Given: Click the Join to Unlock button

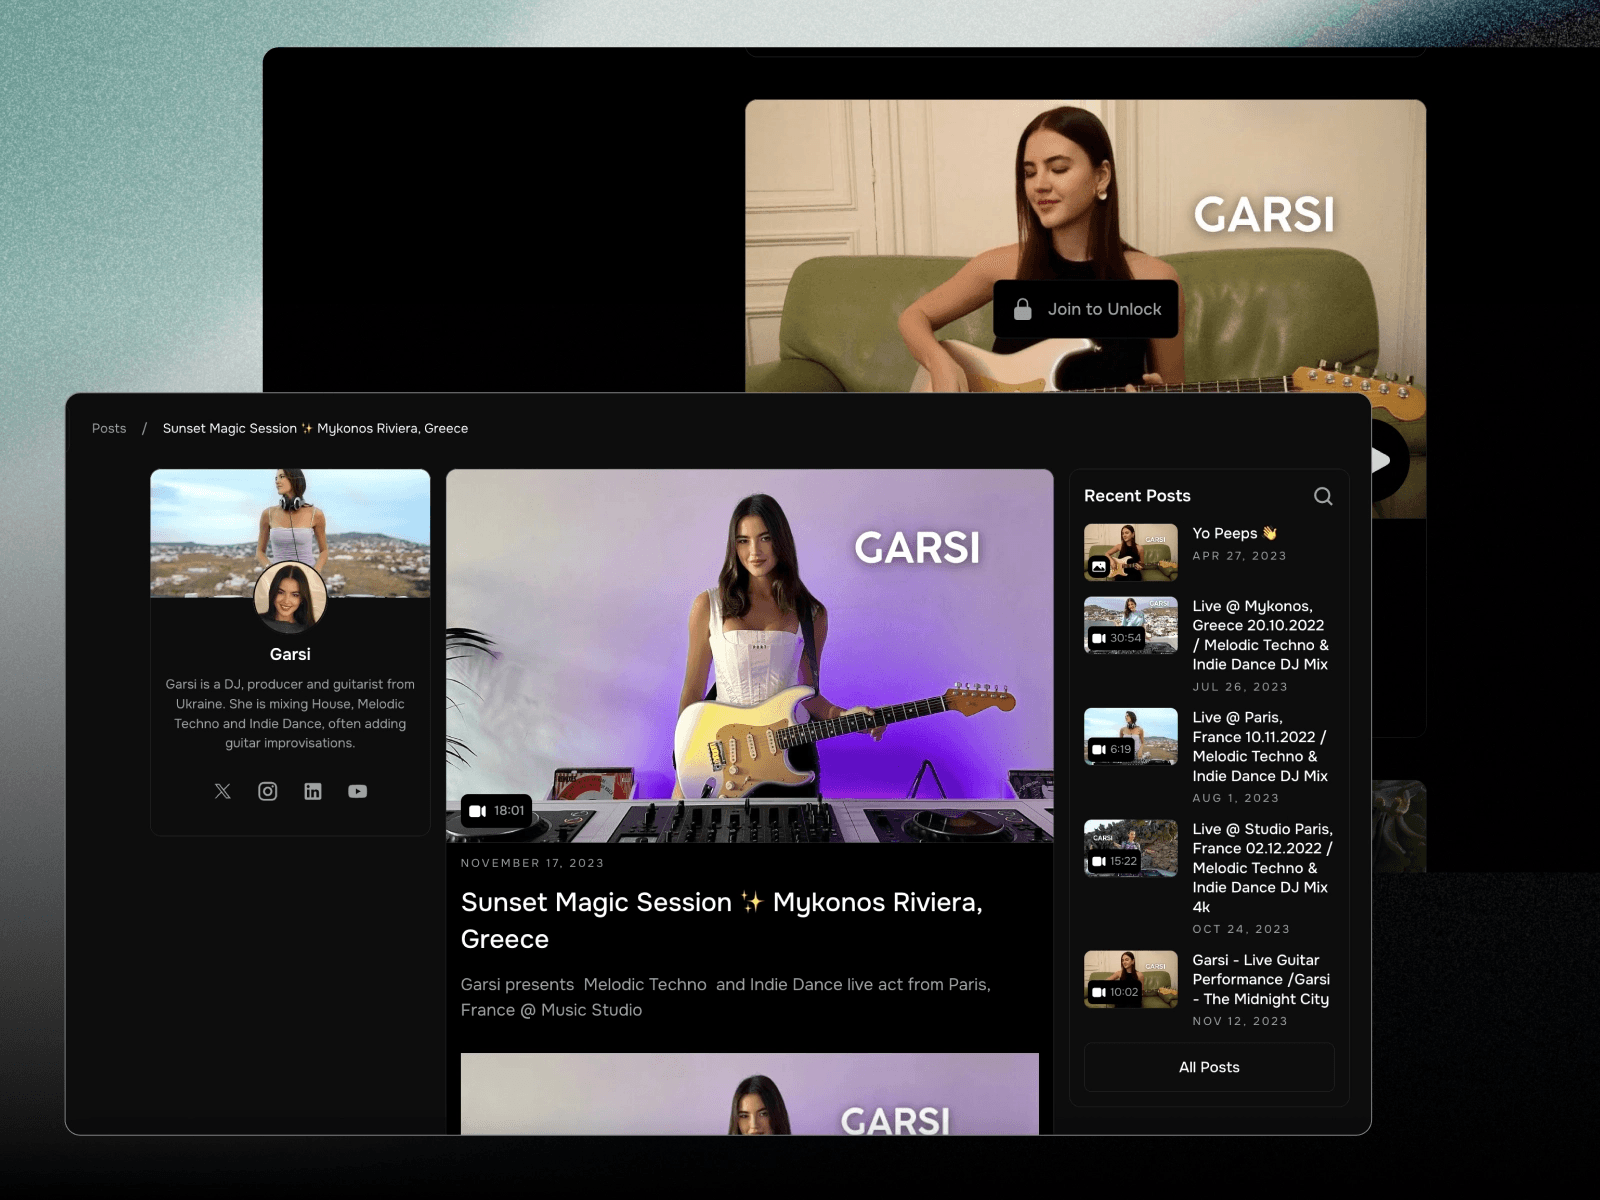Looking at the screenshot, I should click(1086, 309).
